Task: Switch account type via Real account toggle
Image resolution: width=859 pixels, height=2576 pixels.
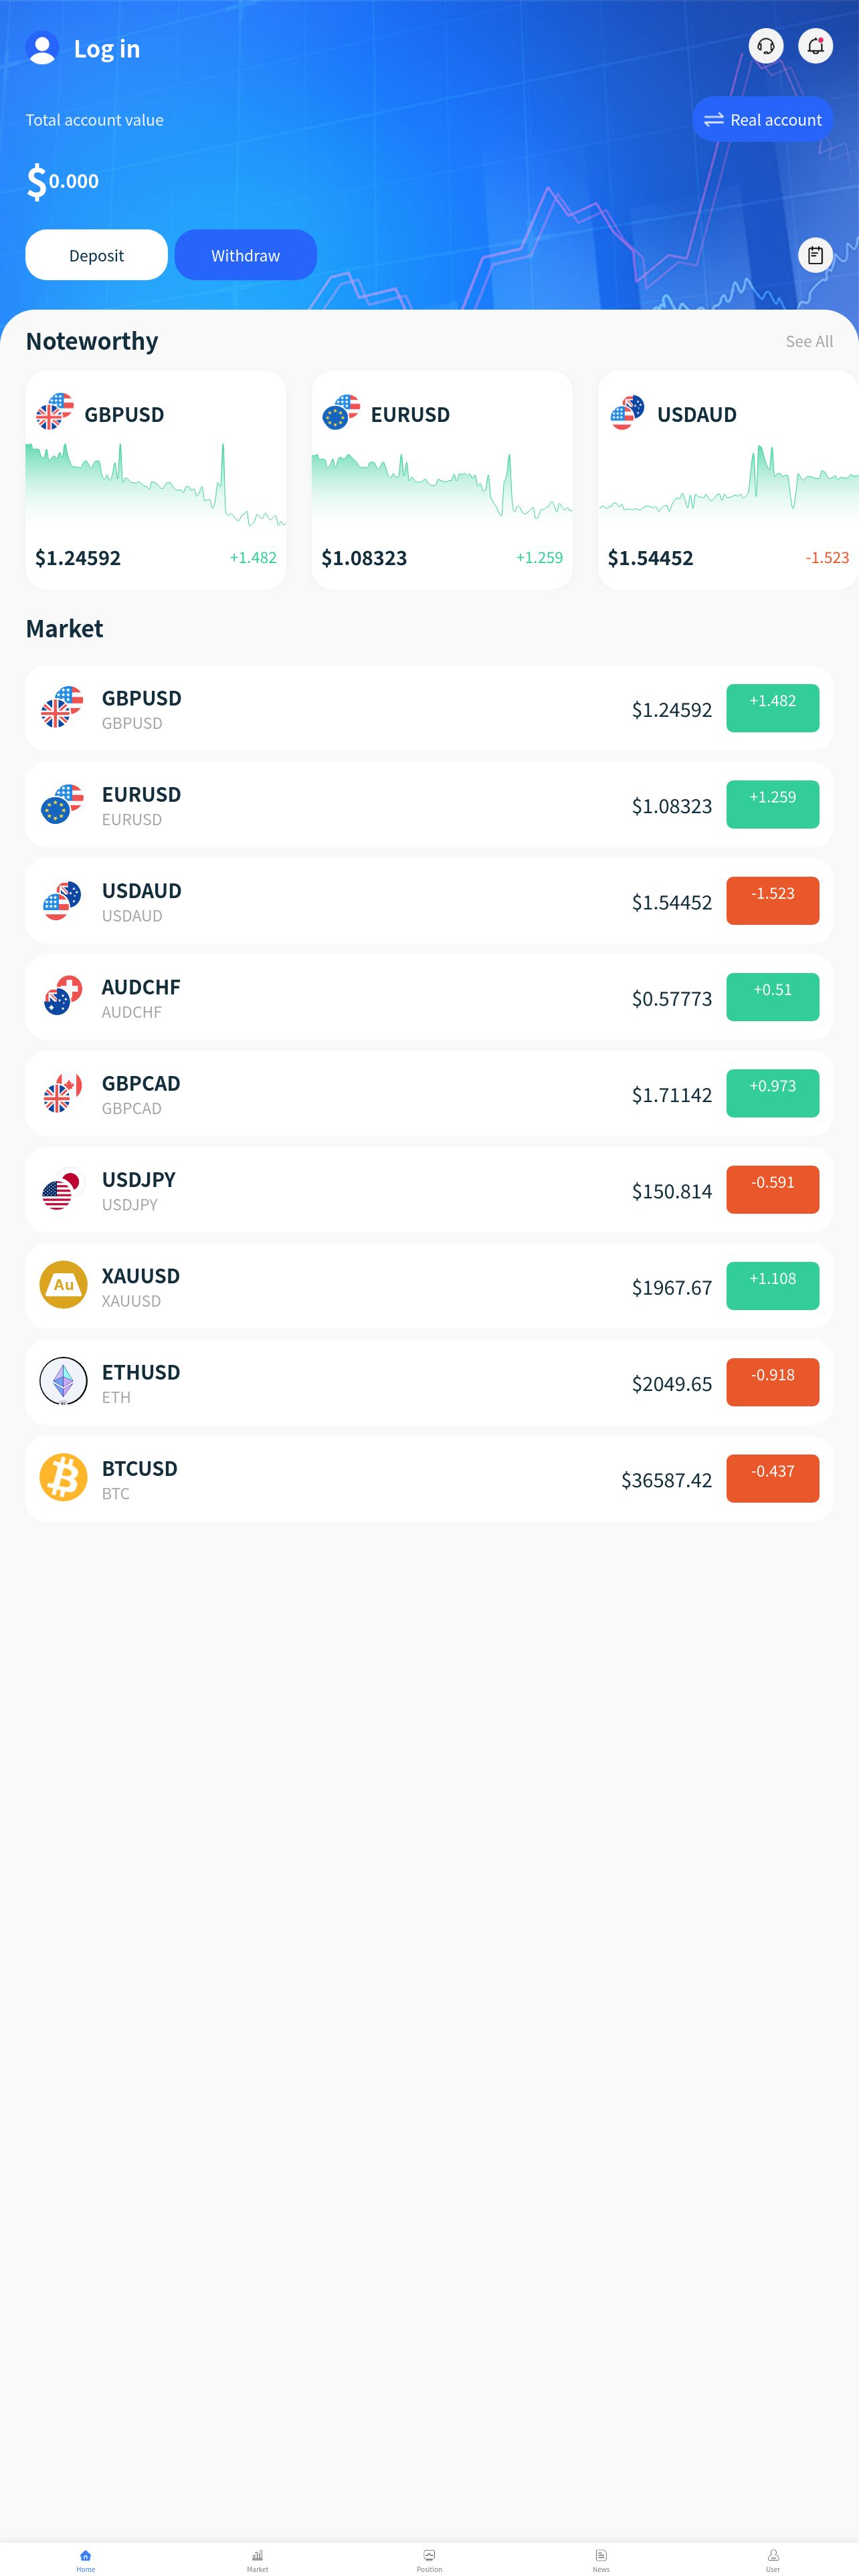Action: coord(763,119)
